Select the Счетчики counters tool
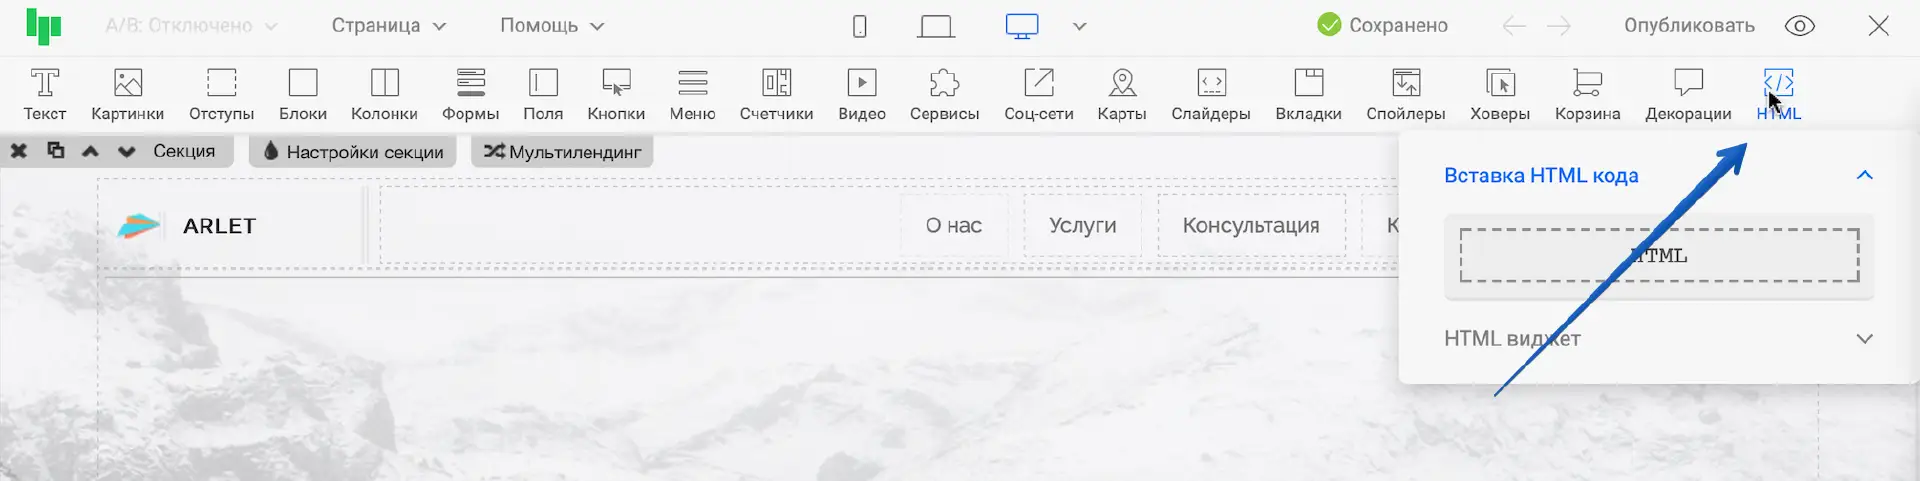Viewport: 1920px width, 481px height. (776, 93)
